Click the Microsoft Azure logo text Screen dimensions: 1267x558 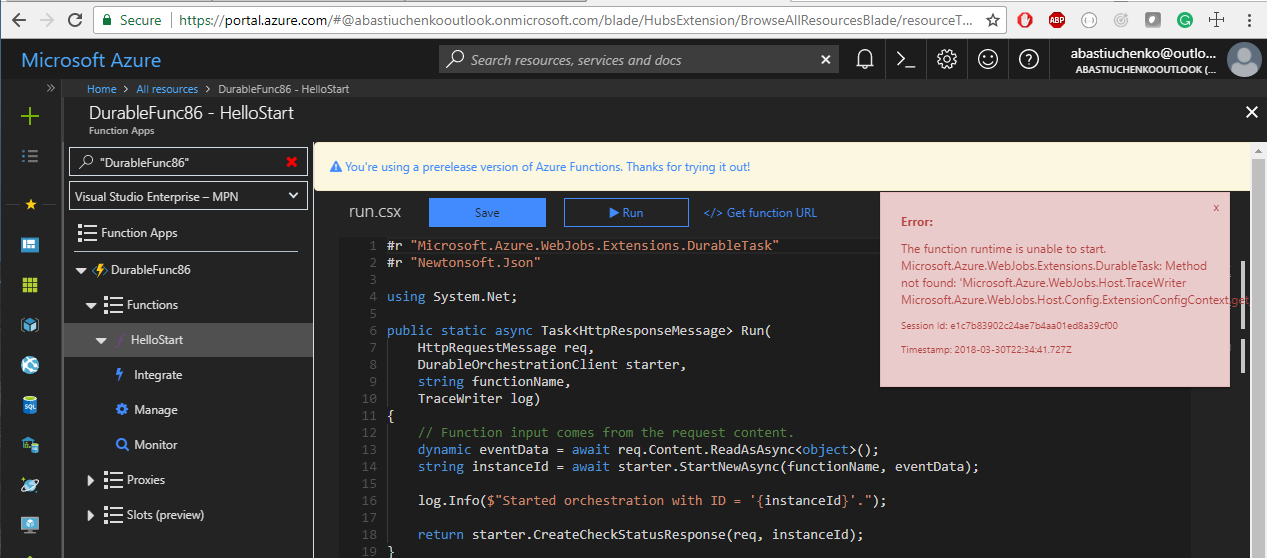pos(91,60)
